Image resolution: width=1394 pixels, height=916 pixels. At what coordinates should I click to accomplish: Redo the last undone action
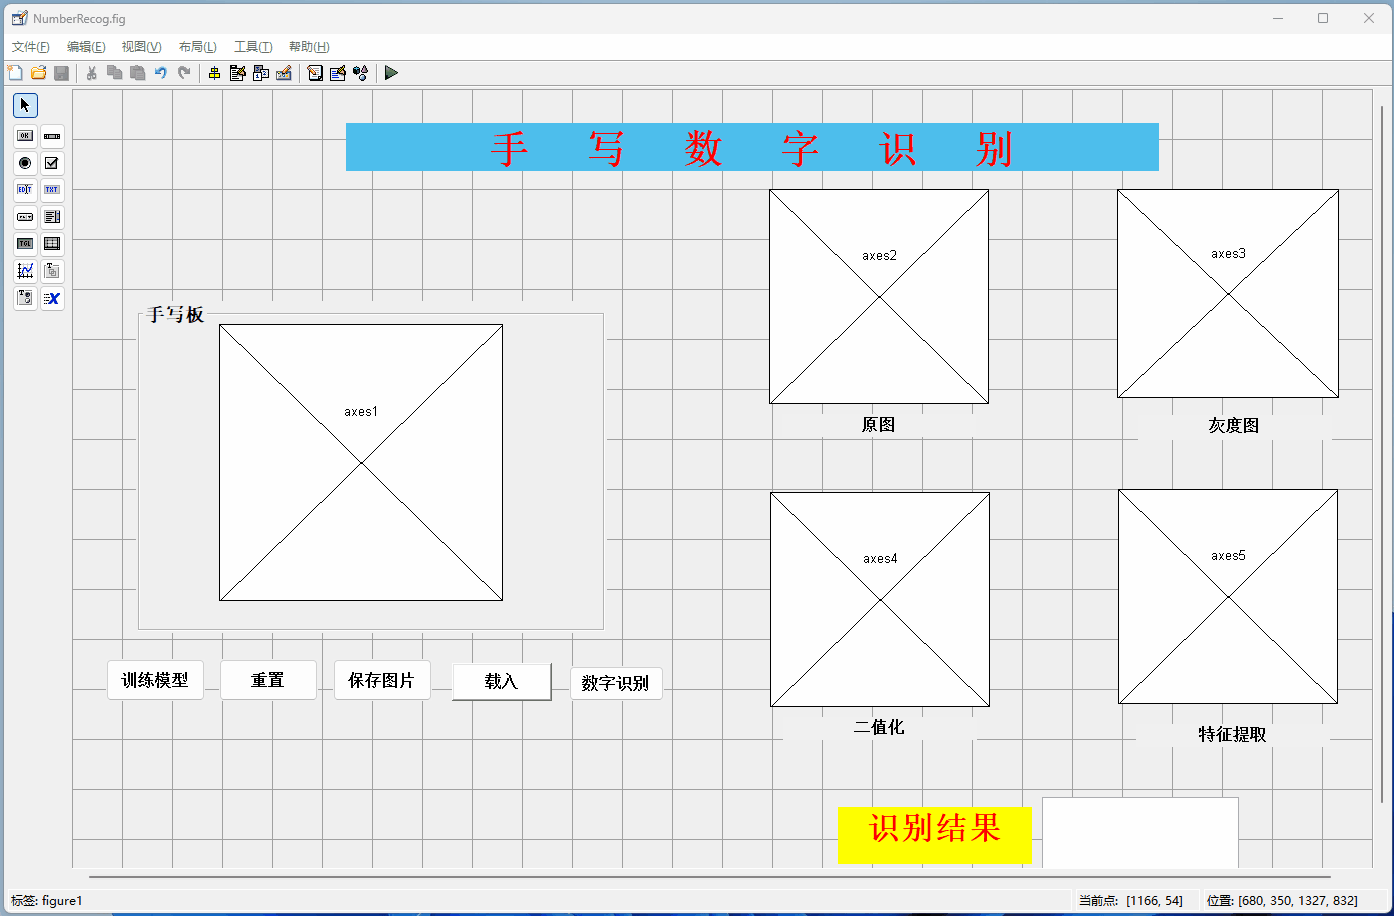tap(184, 73)
